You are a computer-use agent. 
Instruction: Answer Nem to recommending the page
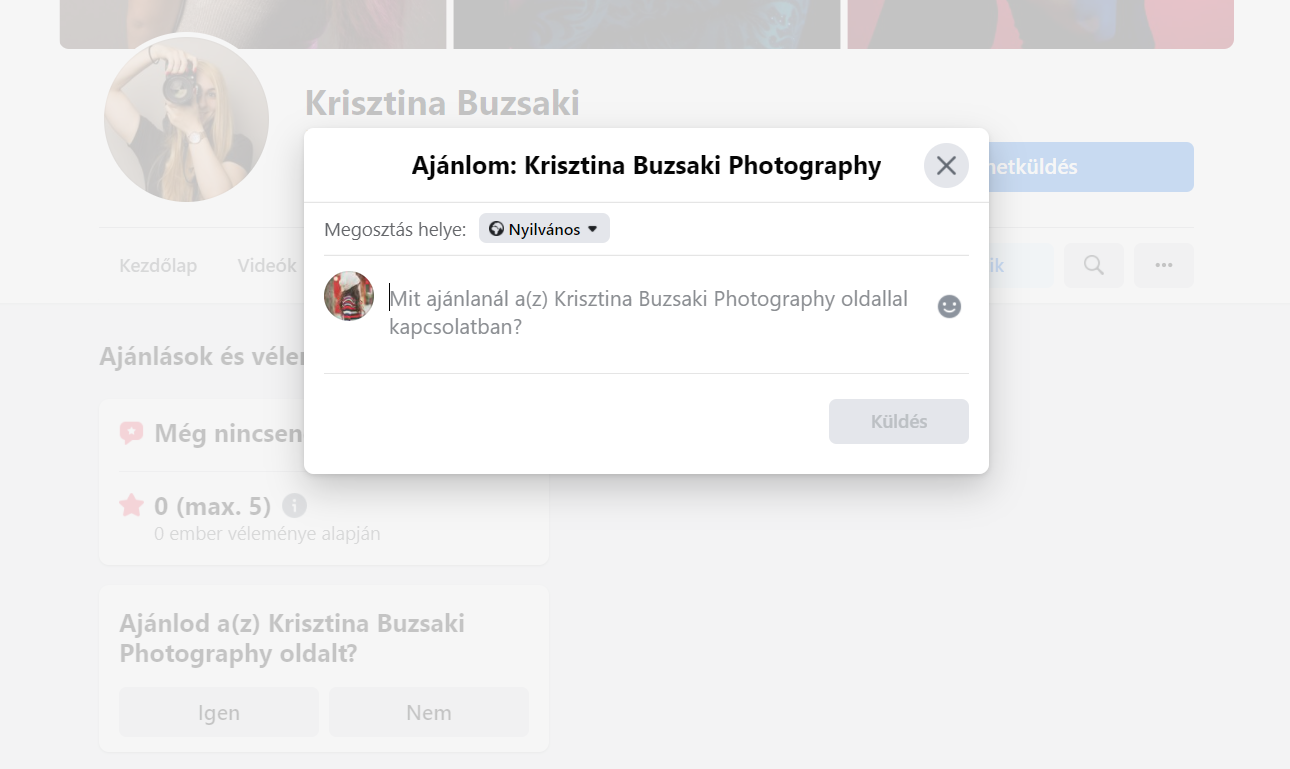(x=429, y=712)
